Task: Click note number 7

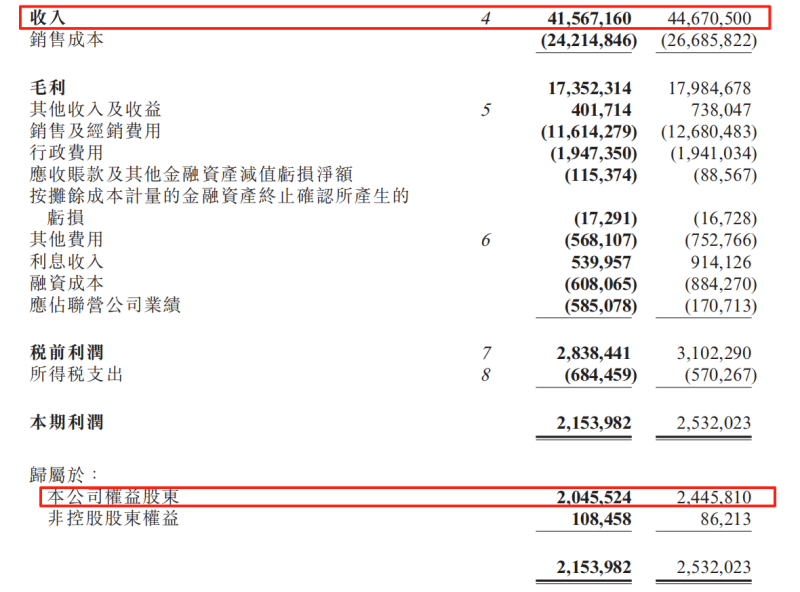Action: pos(486,353)
